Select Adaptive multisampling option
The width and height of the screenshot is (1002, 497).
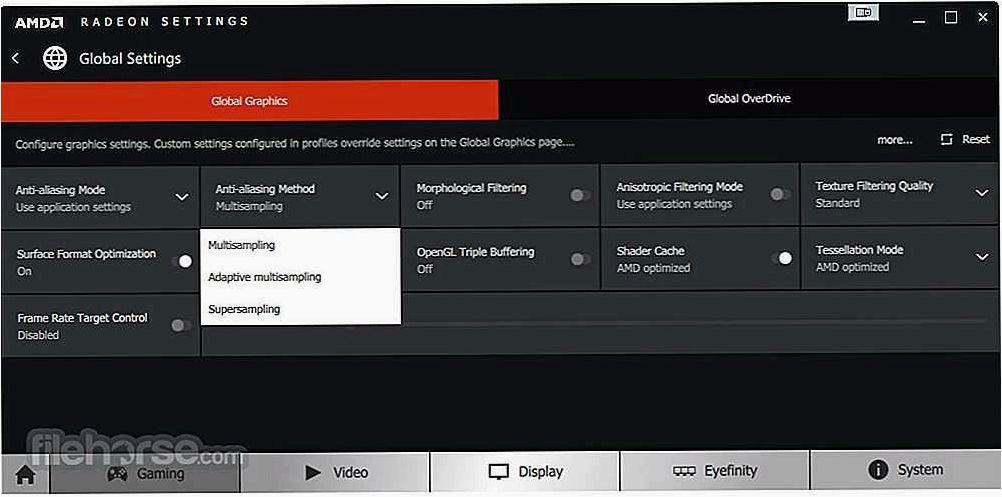300,277
